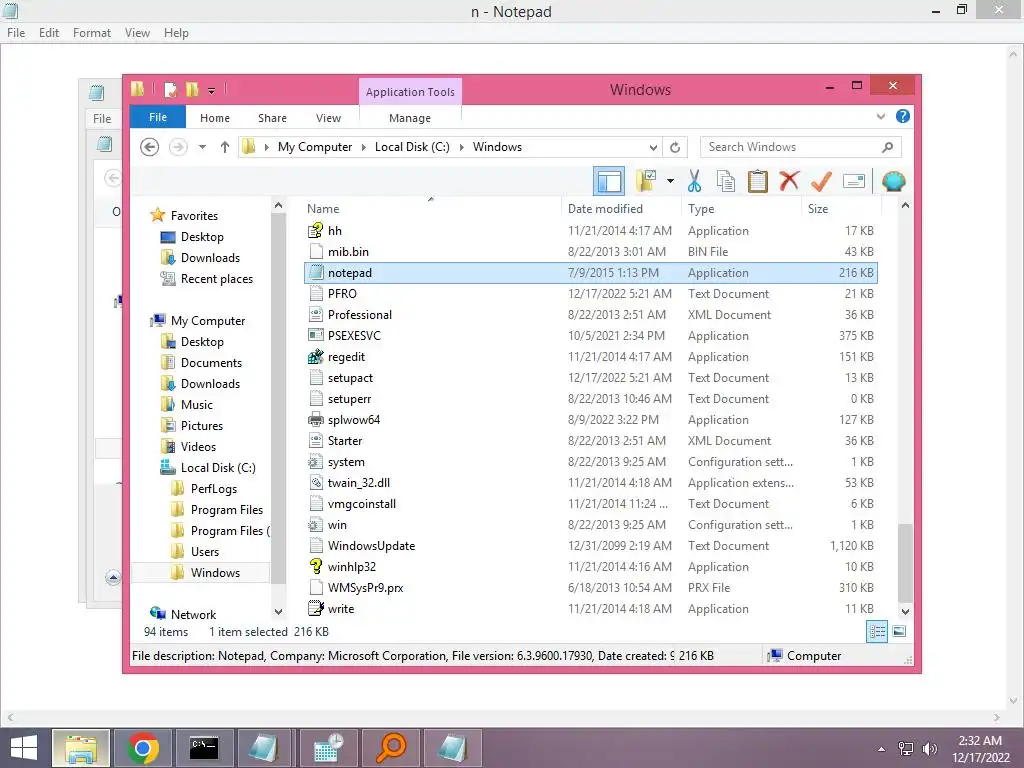Open the calendar-clock app on the taskbar

[328, 748]
